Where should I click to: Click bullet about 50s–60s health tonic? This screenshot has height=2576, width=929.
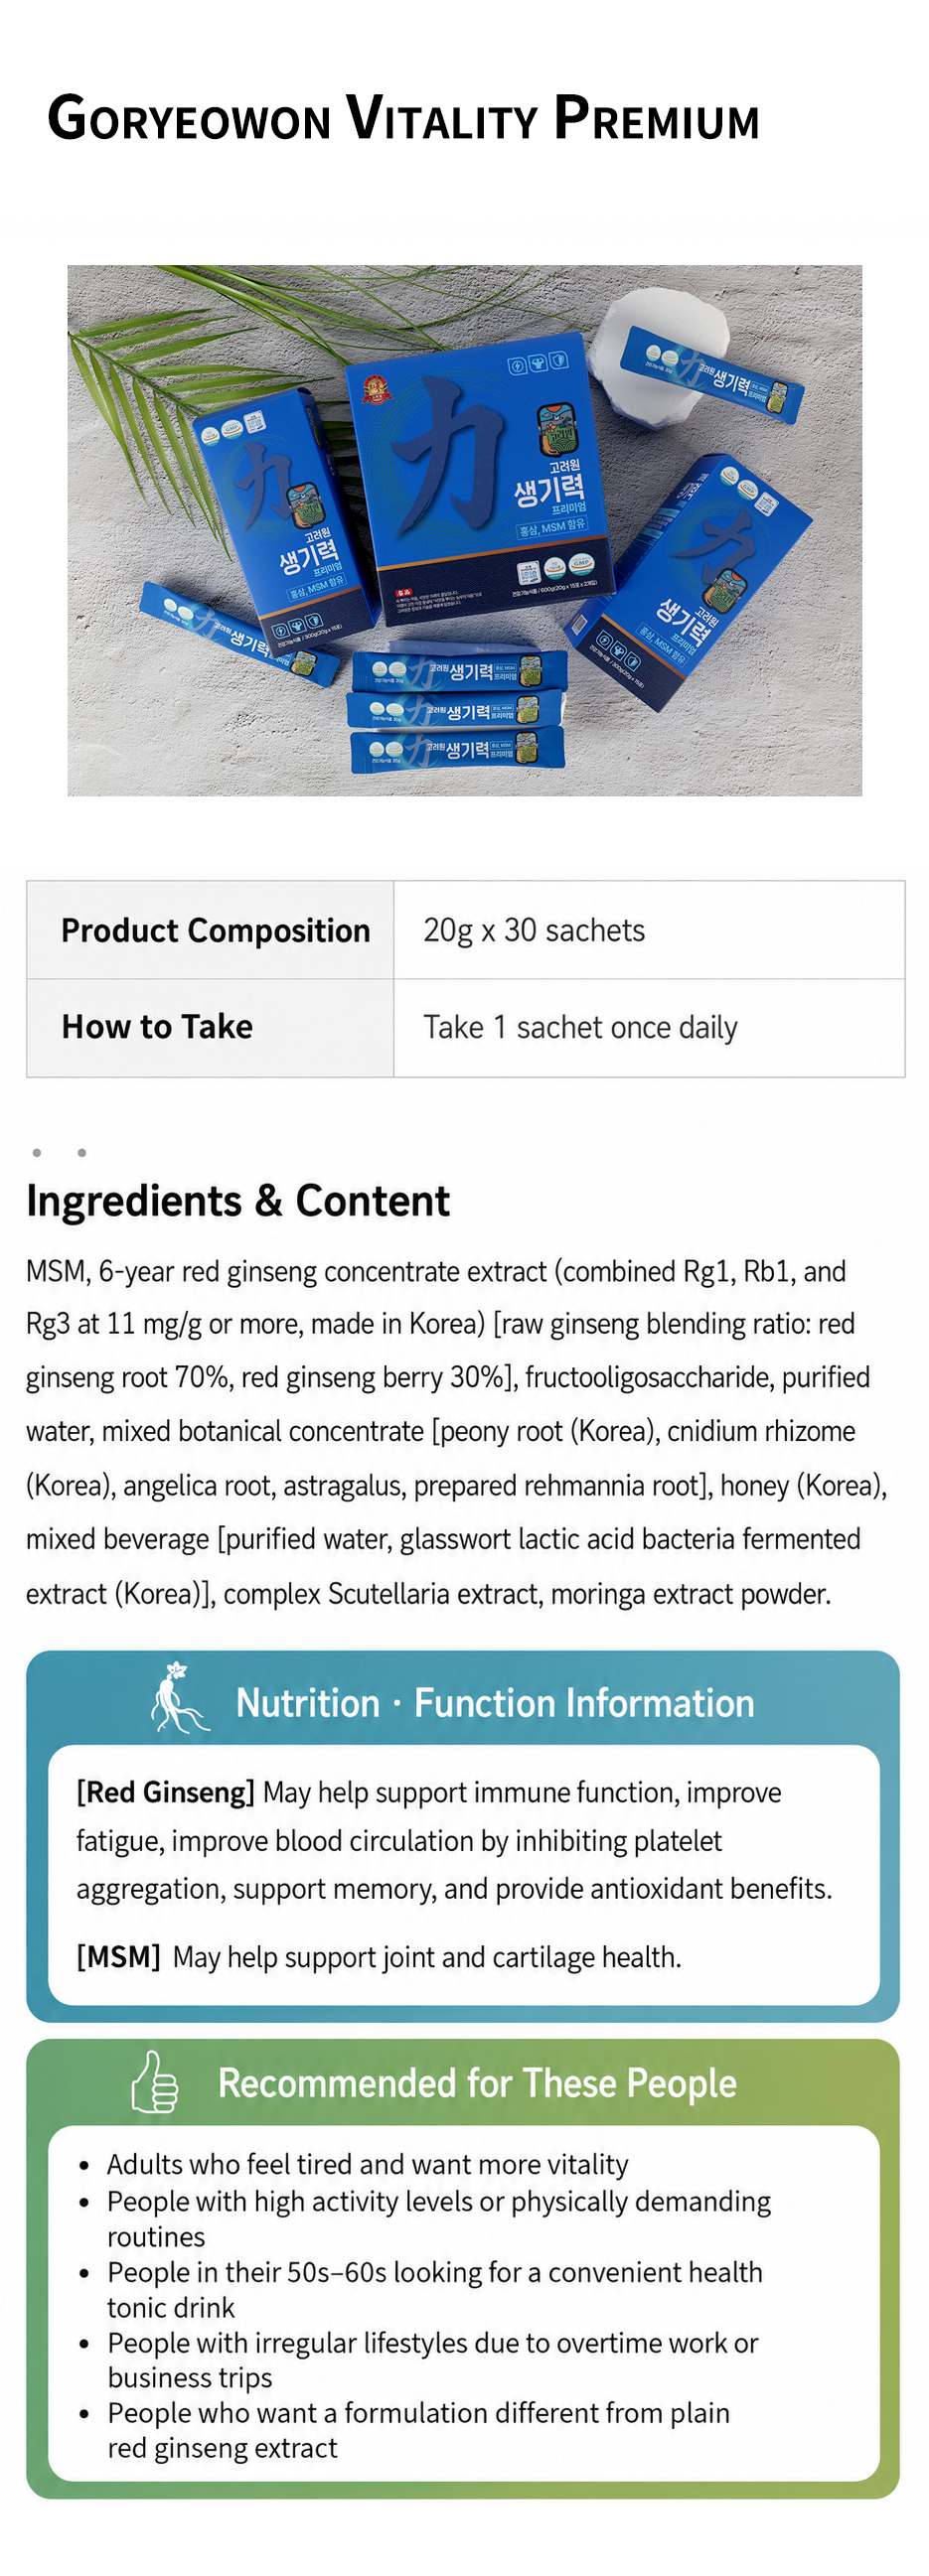pyautogui.click(x=435, y=2290)
